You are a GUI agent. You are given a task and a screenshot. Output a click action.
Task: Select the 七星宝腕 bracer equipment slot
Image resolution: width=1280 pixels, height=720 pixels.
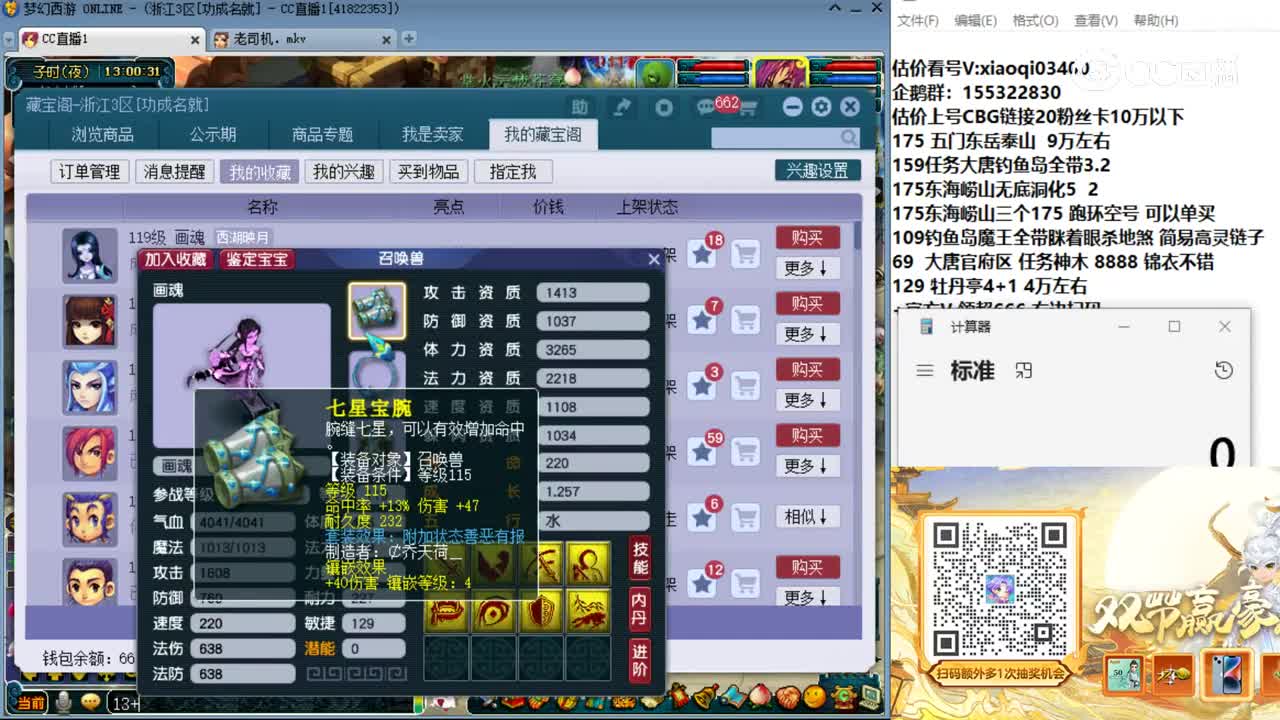[377, 311]
